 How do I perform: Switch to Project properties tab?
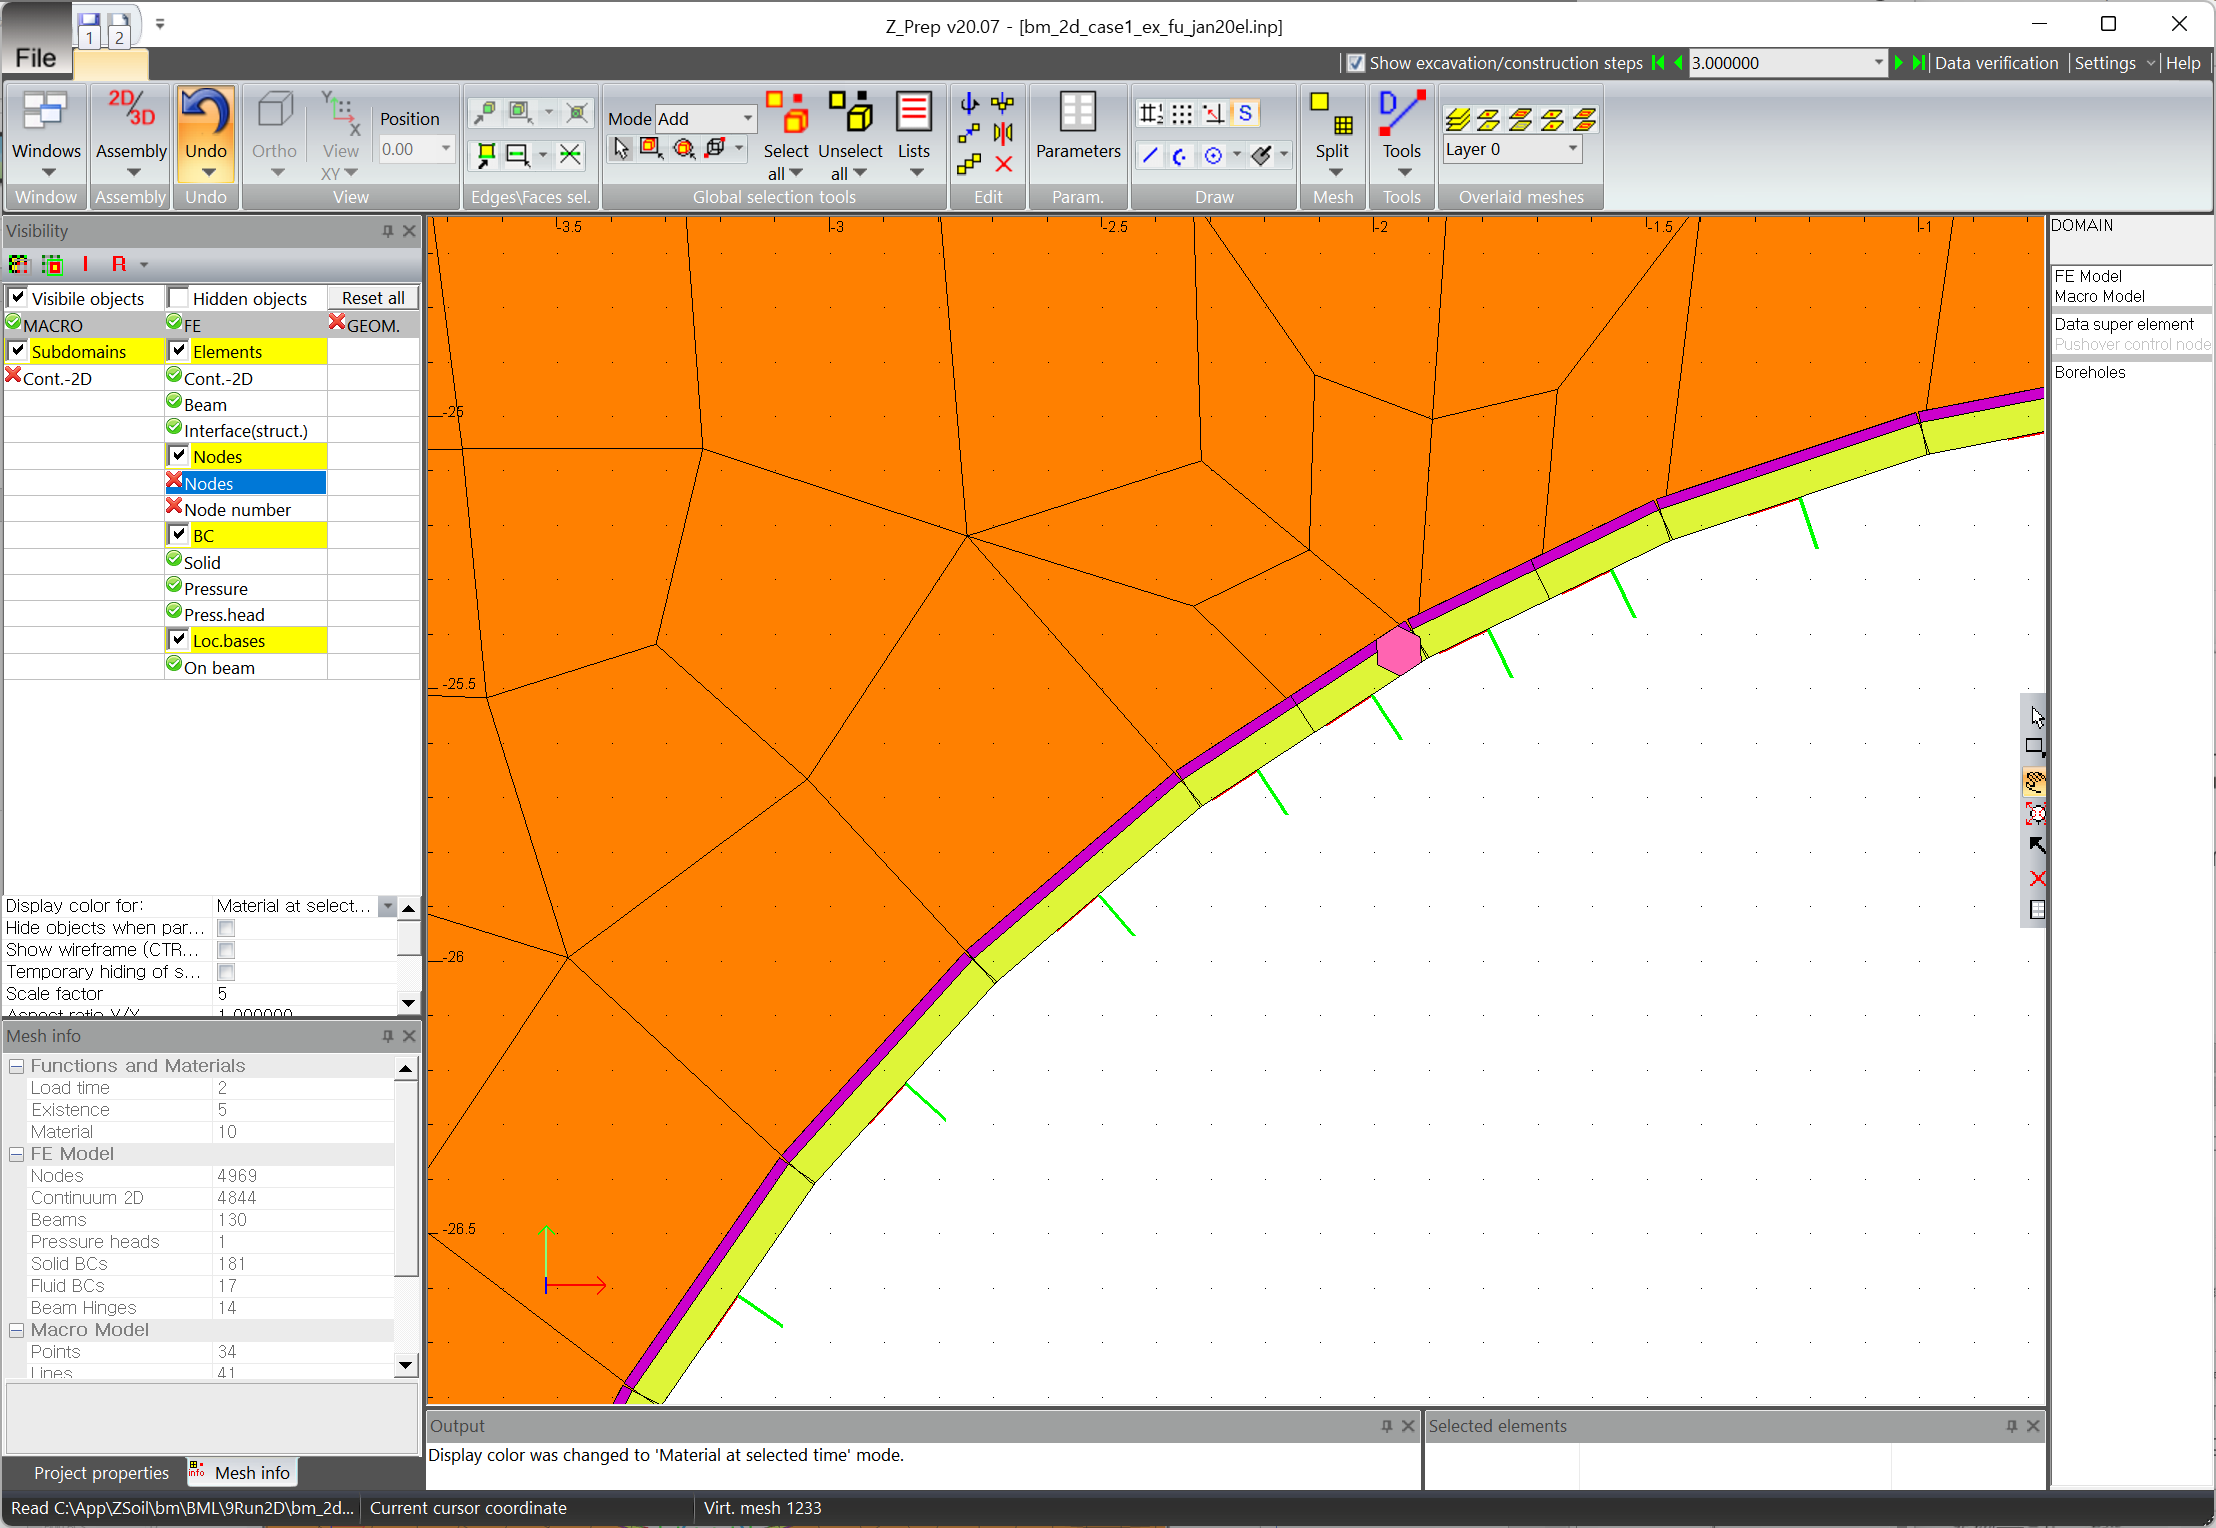pyautogui.click(x=101, y=1472)
